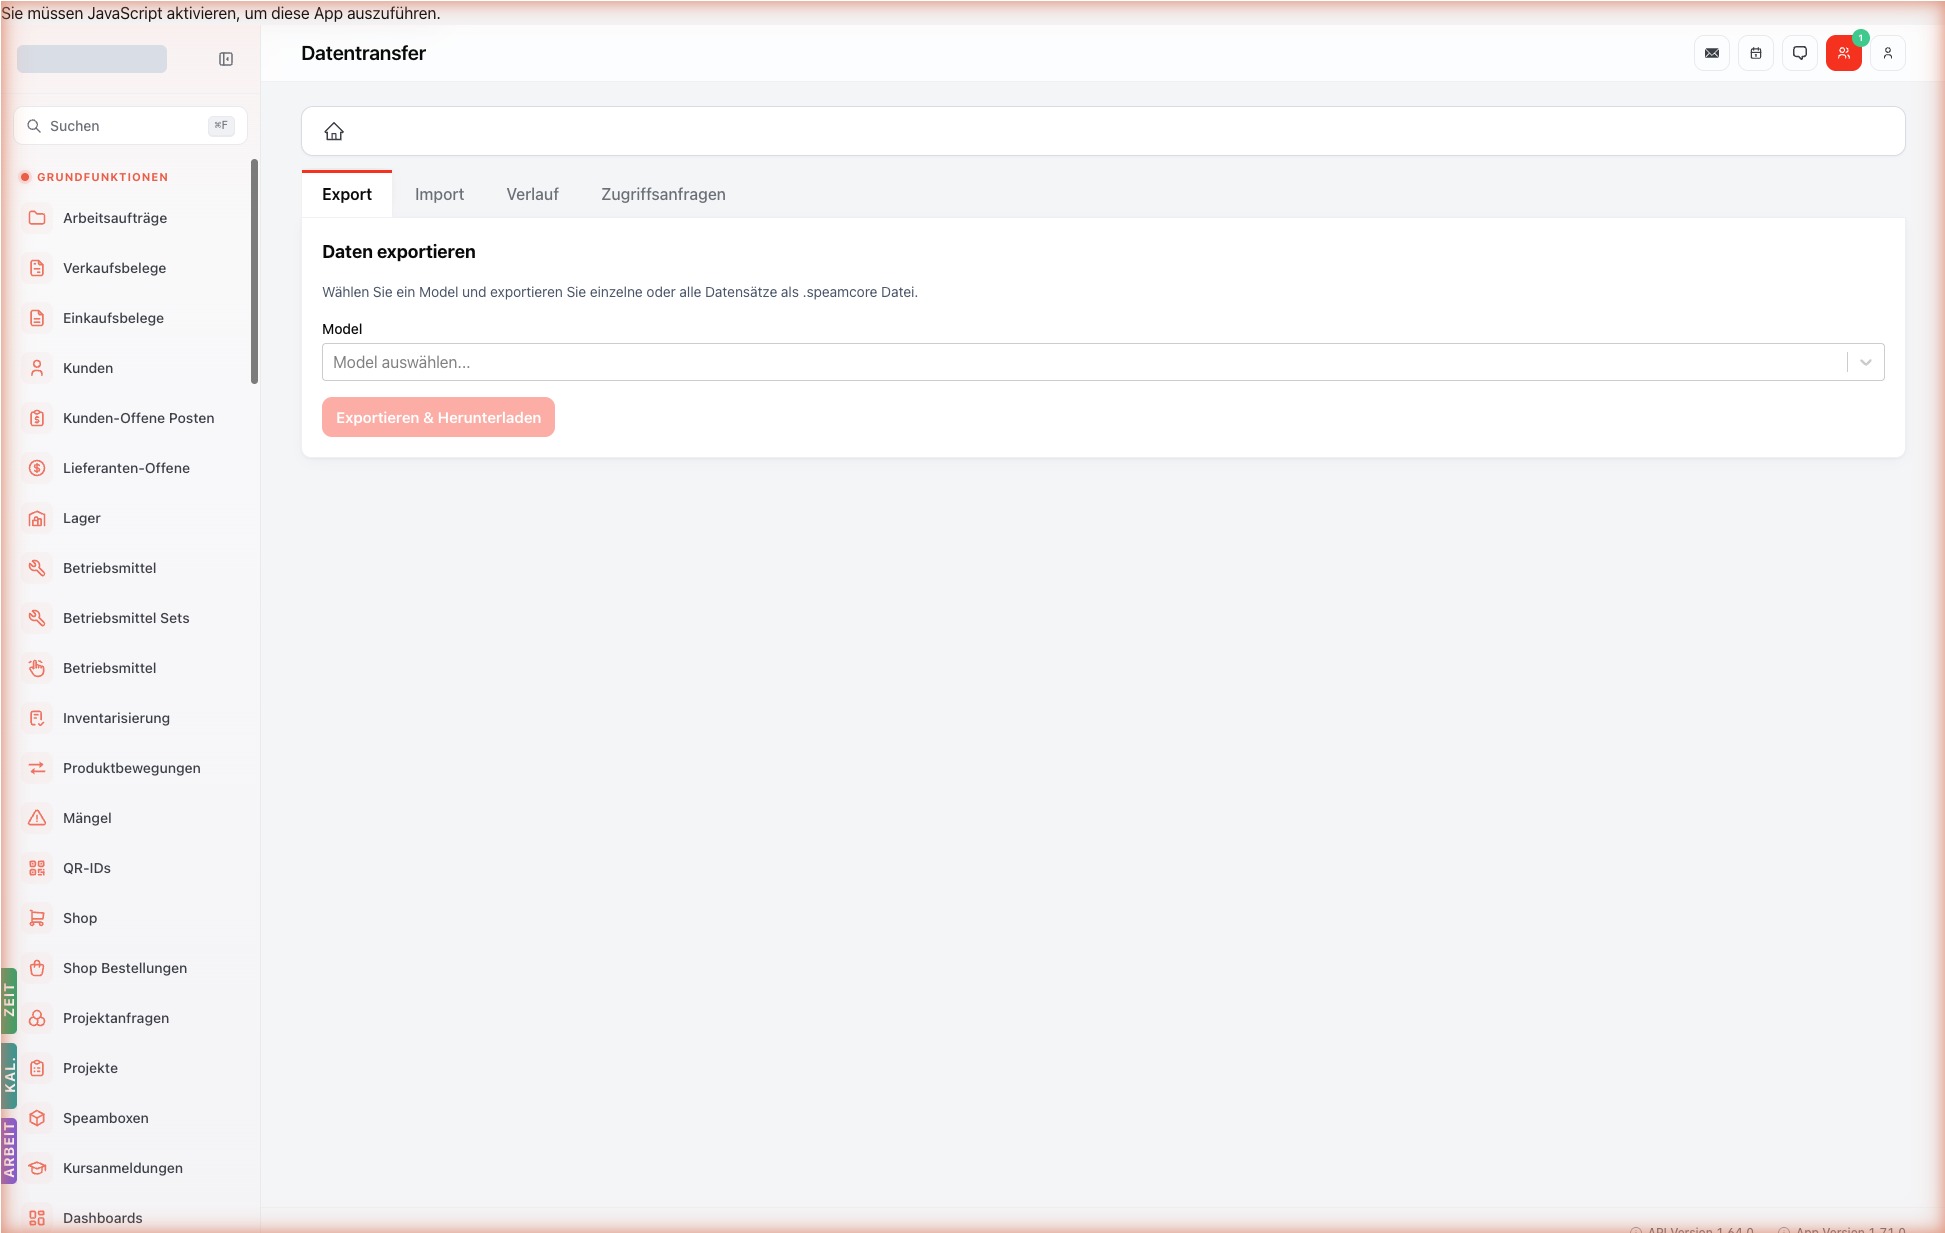
Task: Click the Betriebsmittel Sets wrench icon
Action: pyautogui.click(x=37, y=618)
